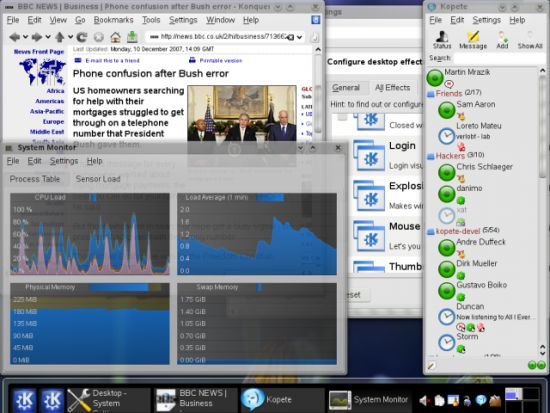Viewport: 550px width, 413px height.
Task: Click Kopete Message toolbar icon
Action: click(473, 40)
